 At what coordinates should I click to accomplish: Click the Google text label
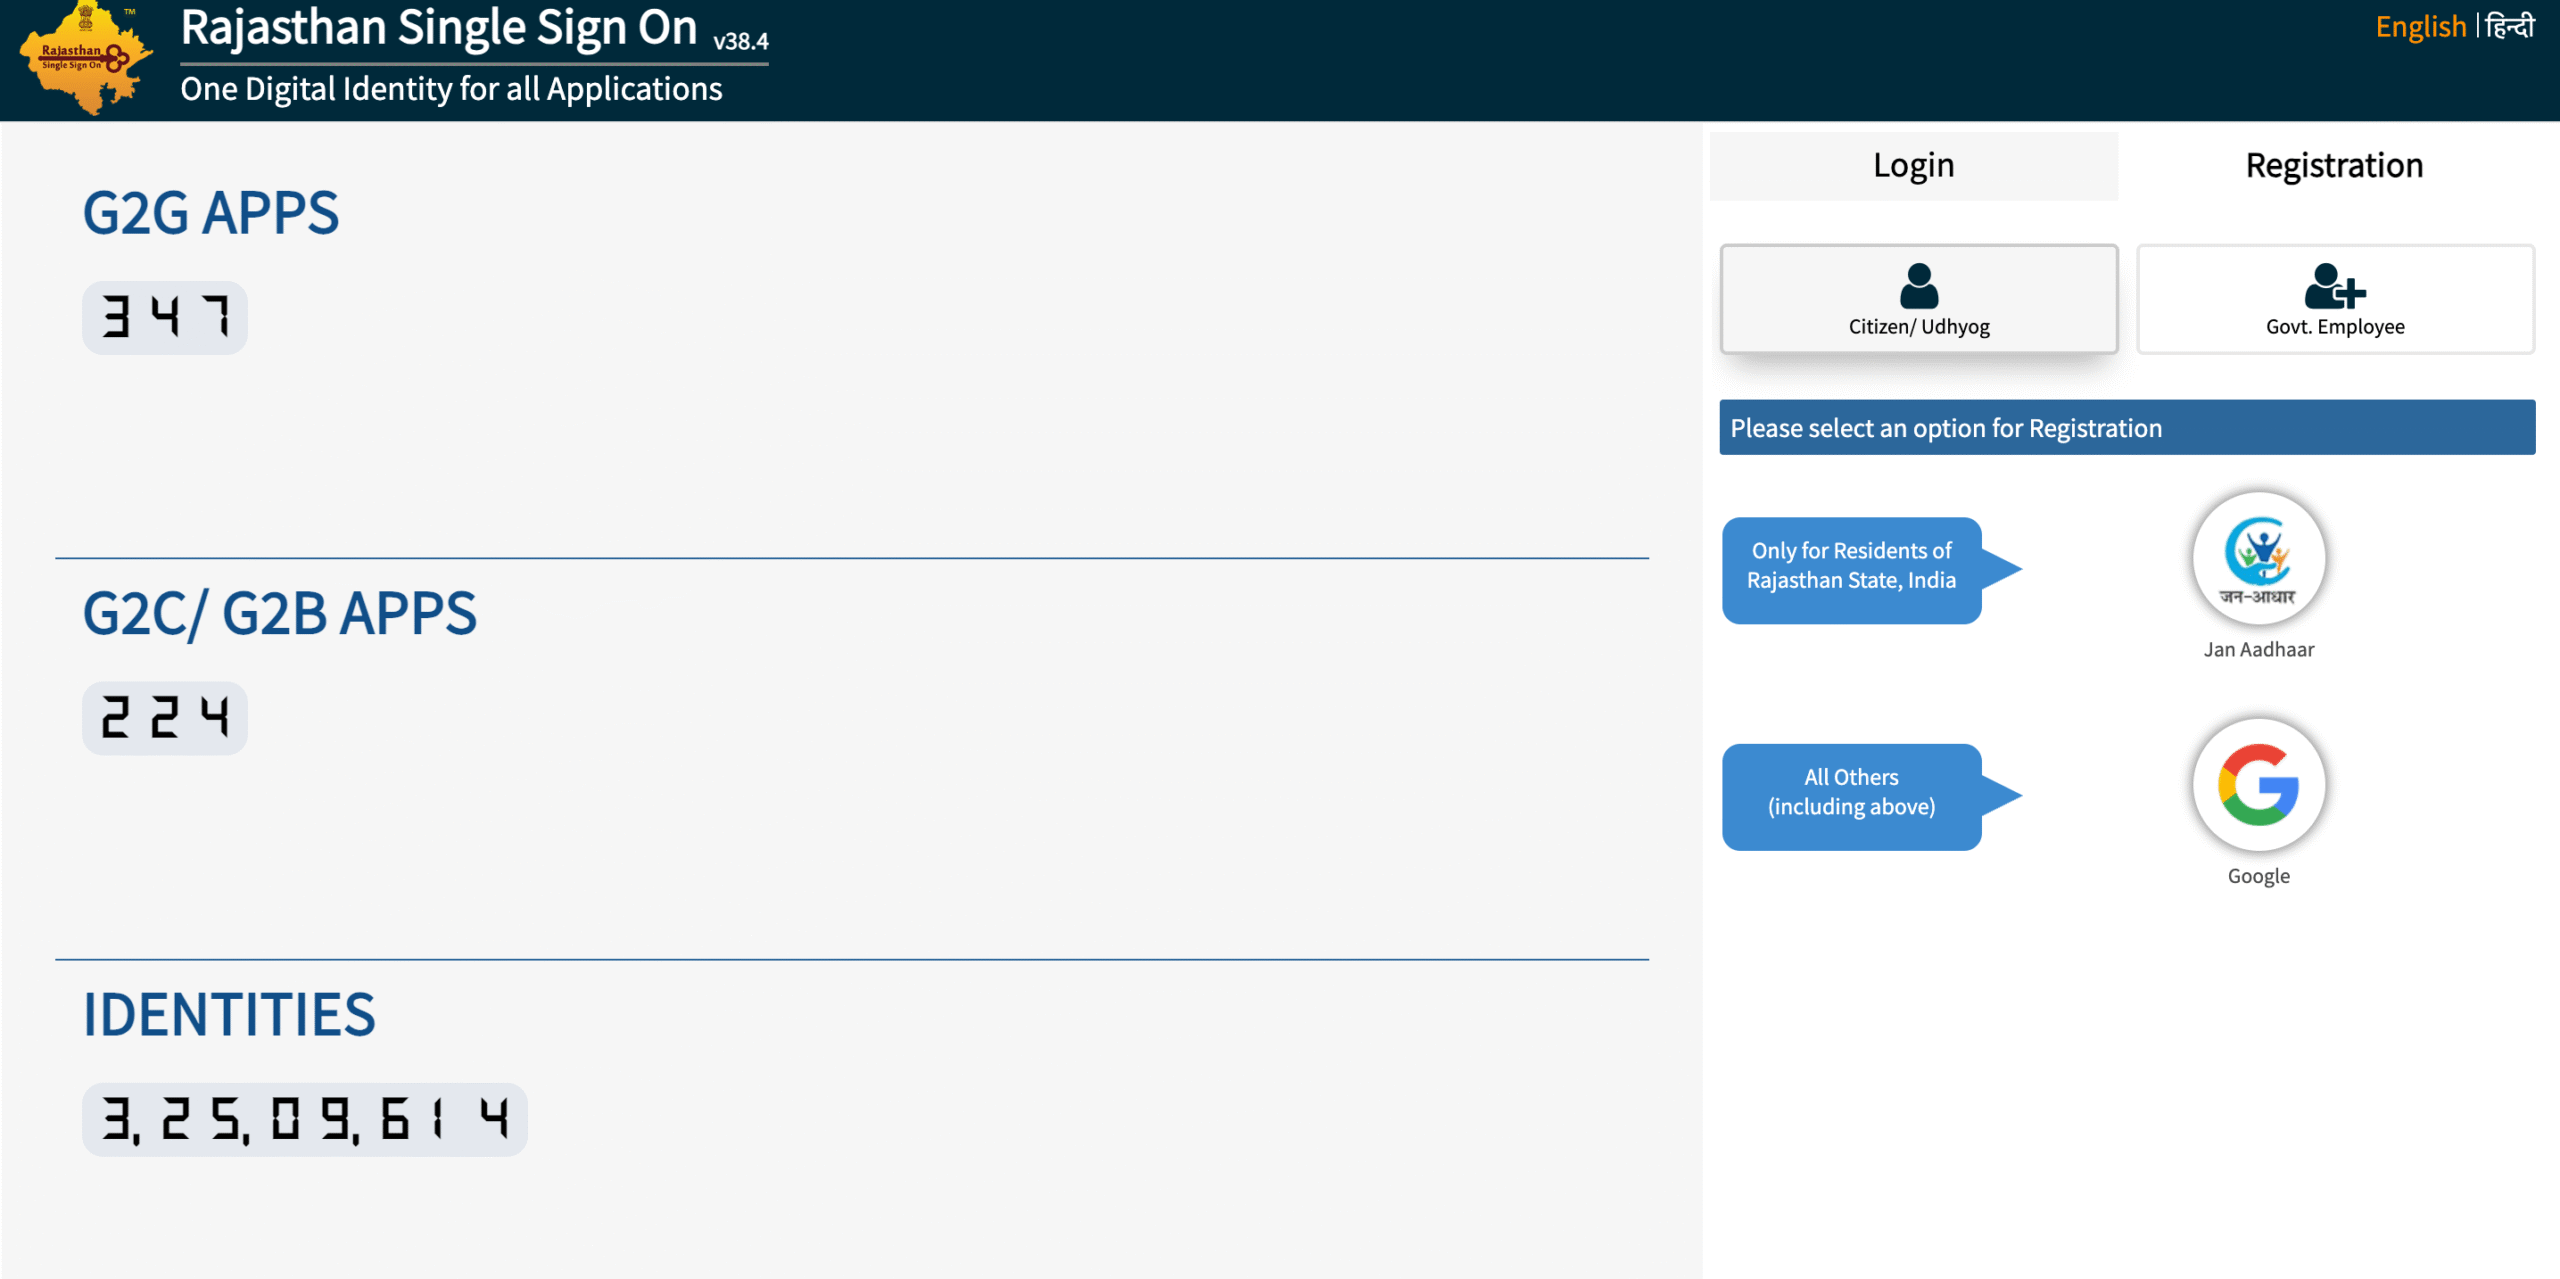pos(2258,876)
